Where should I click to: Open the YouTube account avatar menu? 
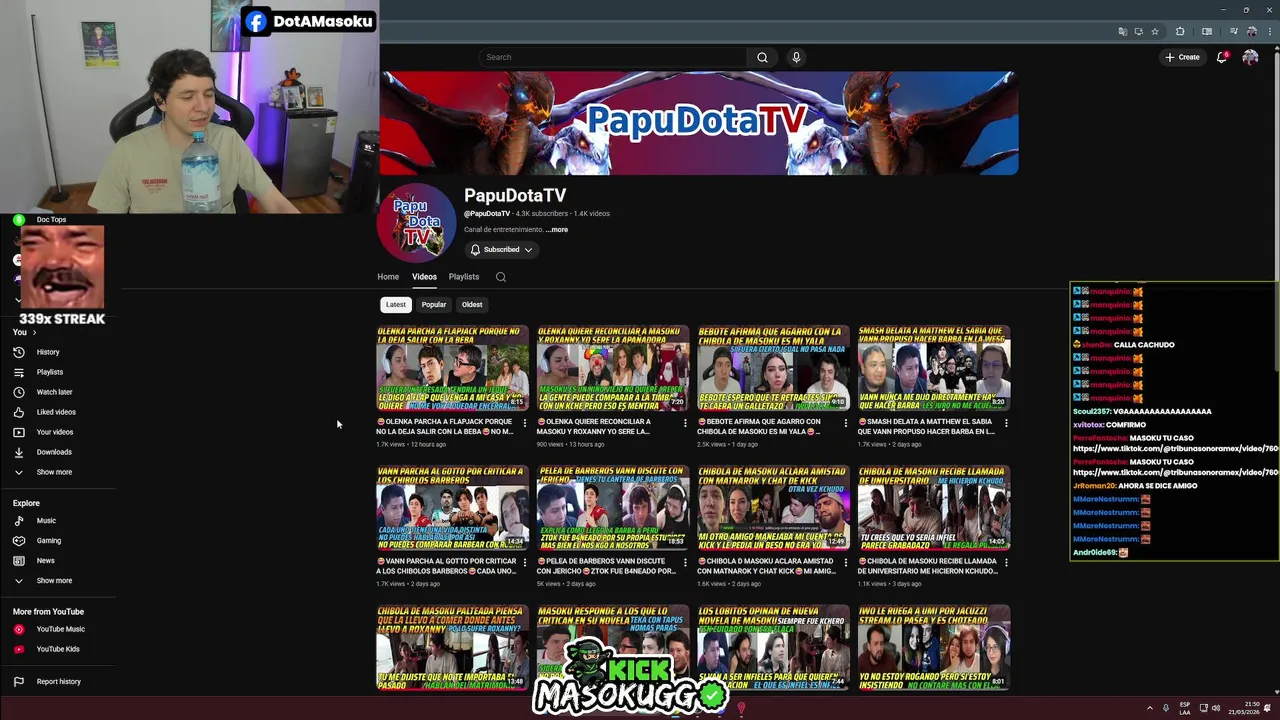click(x=1250, y=57)
